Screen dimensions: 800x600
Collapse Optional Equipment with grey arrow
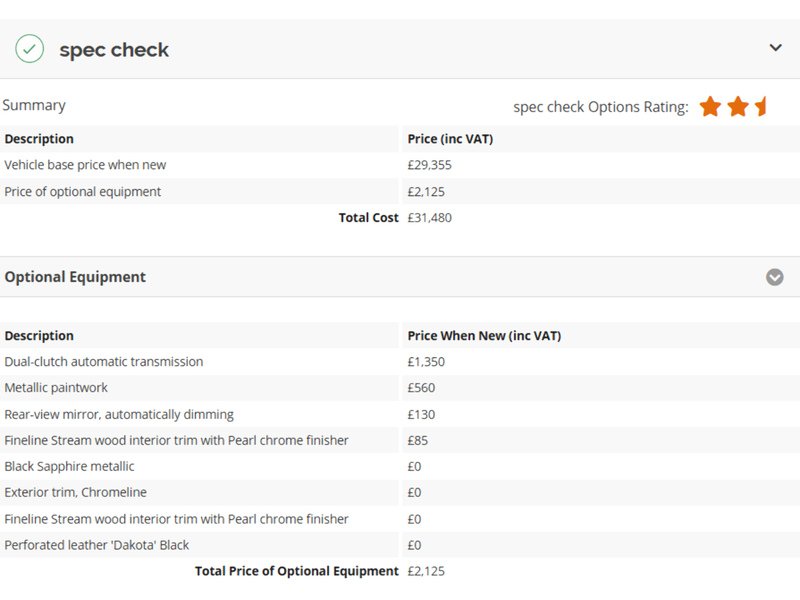(x=774, y=277)
